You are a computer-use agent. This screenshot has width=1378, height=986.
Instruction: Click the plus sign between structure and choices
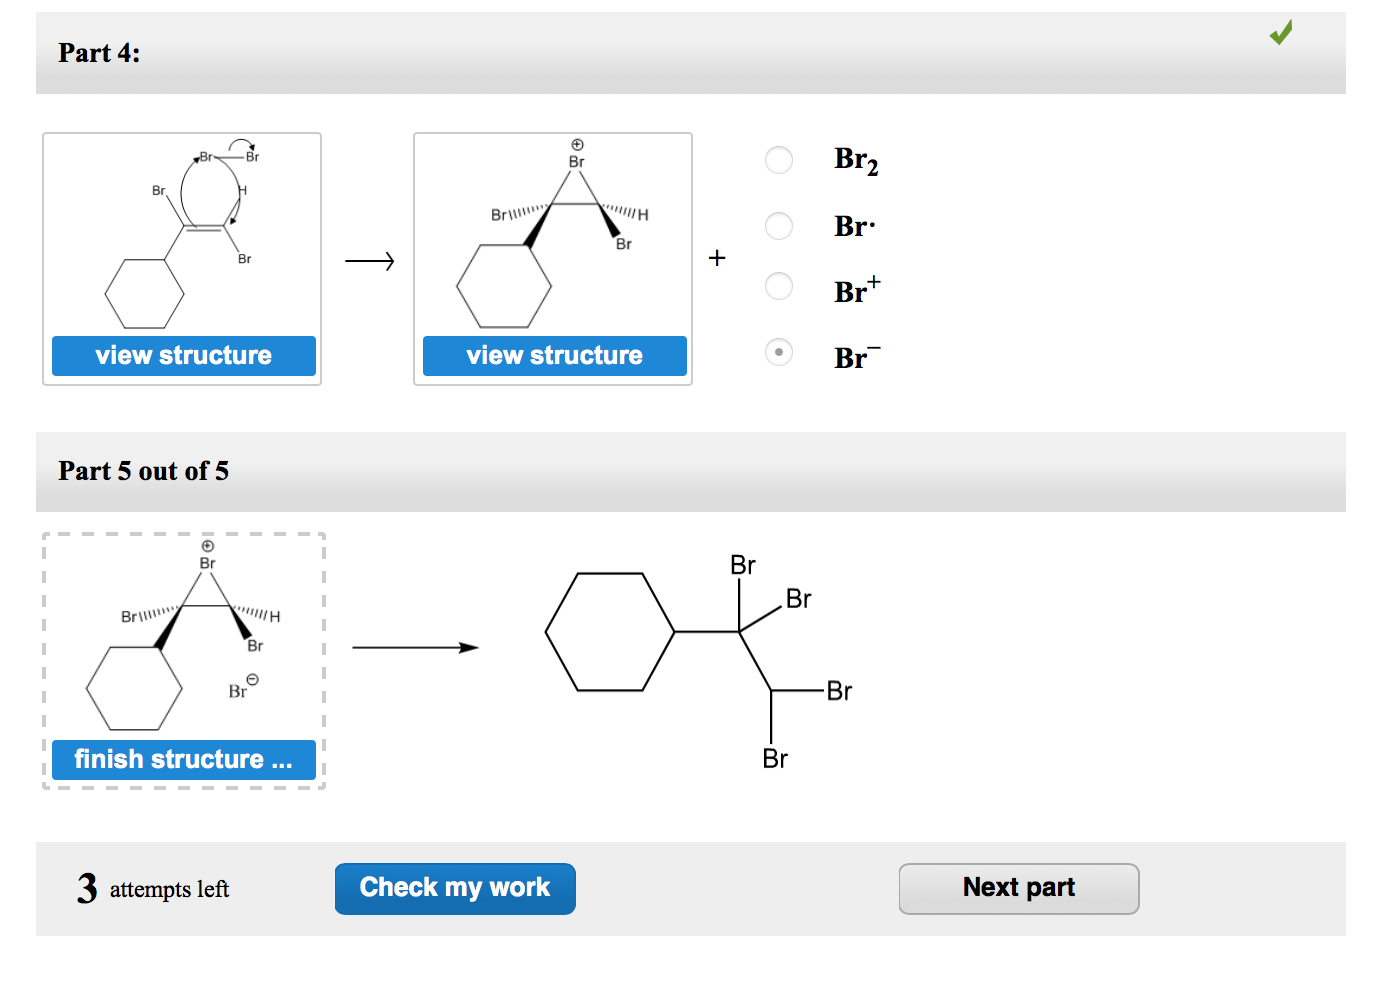click(x=716, y=258)
